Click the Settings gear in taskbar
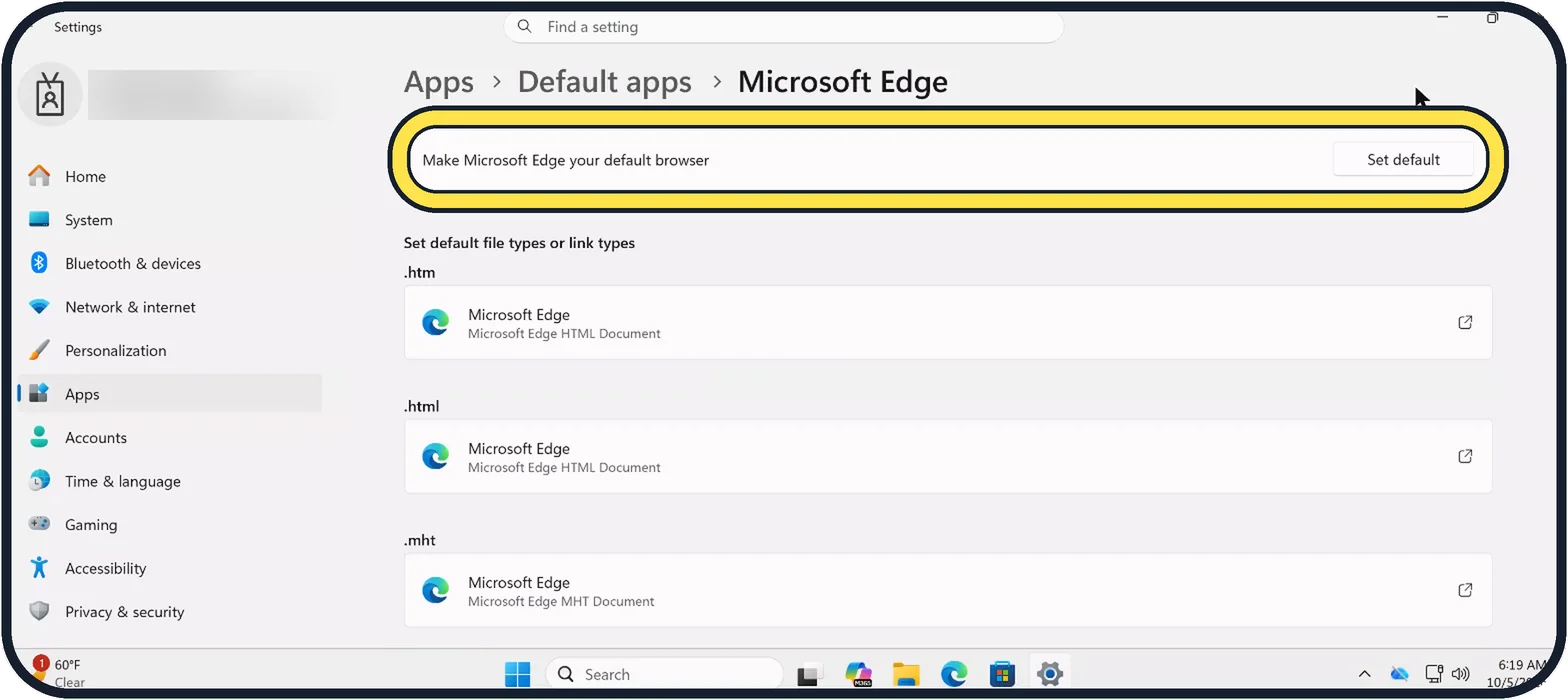1568x700 pixels. point(1049,674)
